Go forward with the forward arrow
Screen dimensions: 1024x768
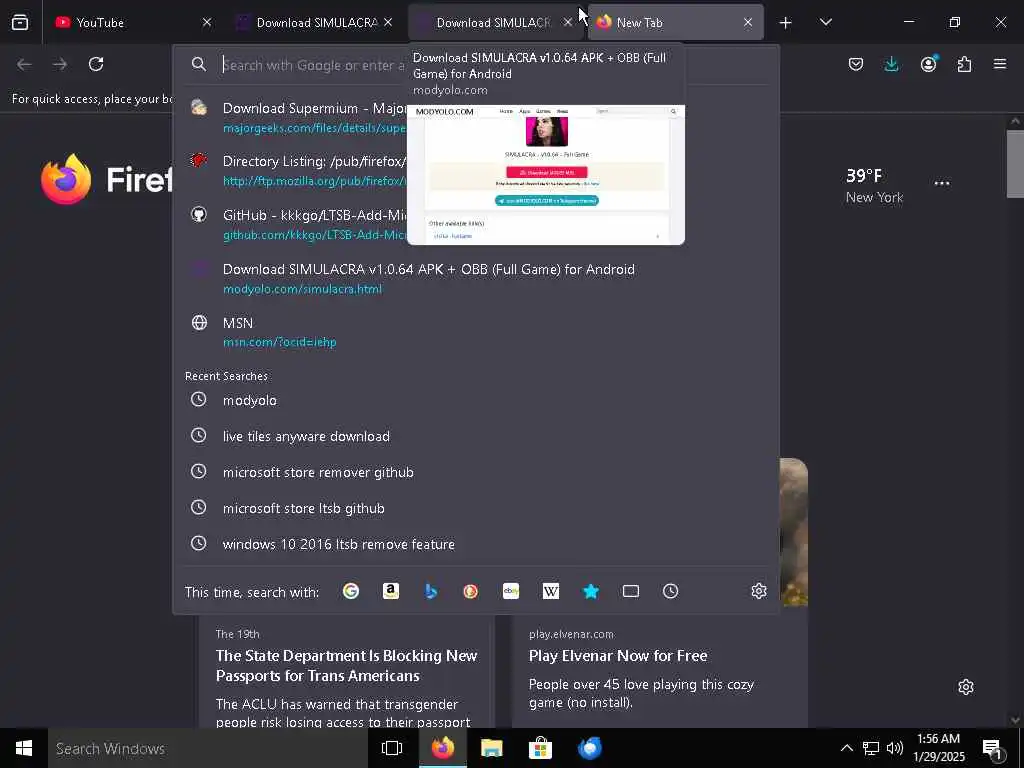coord(60,64)
